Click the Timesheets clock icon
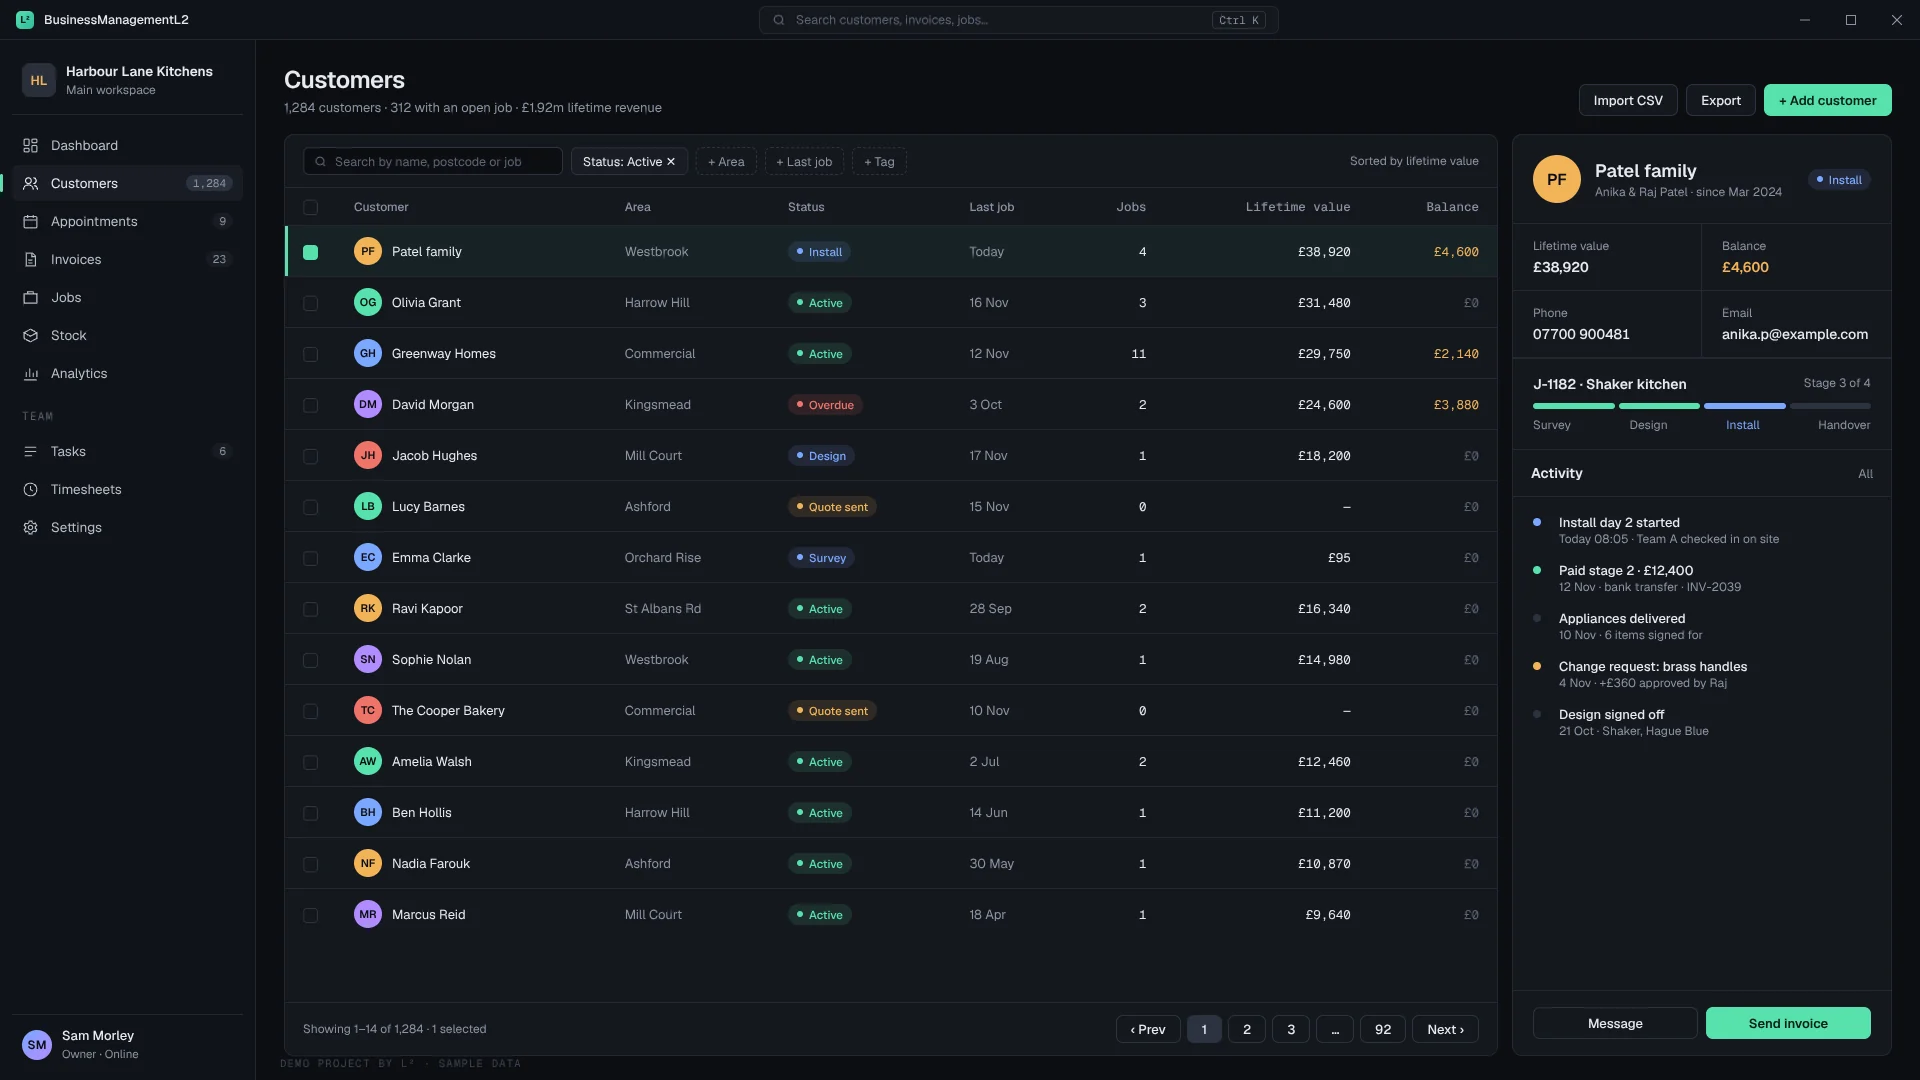 pos(30,490)
